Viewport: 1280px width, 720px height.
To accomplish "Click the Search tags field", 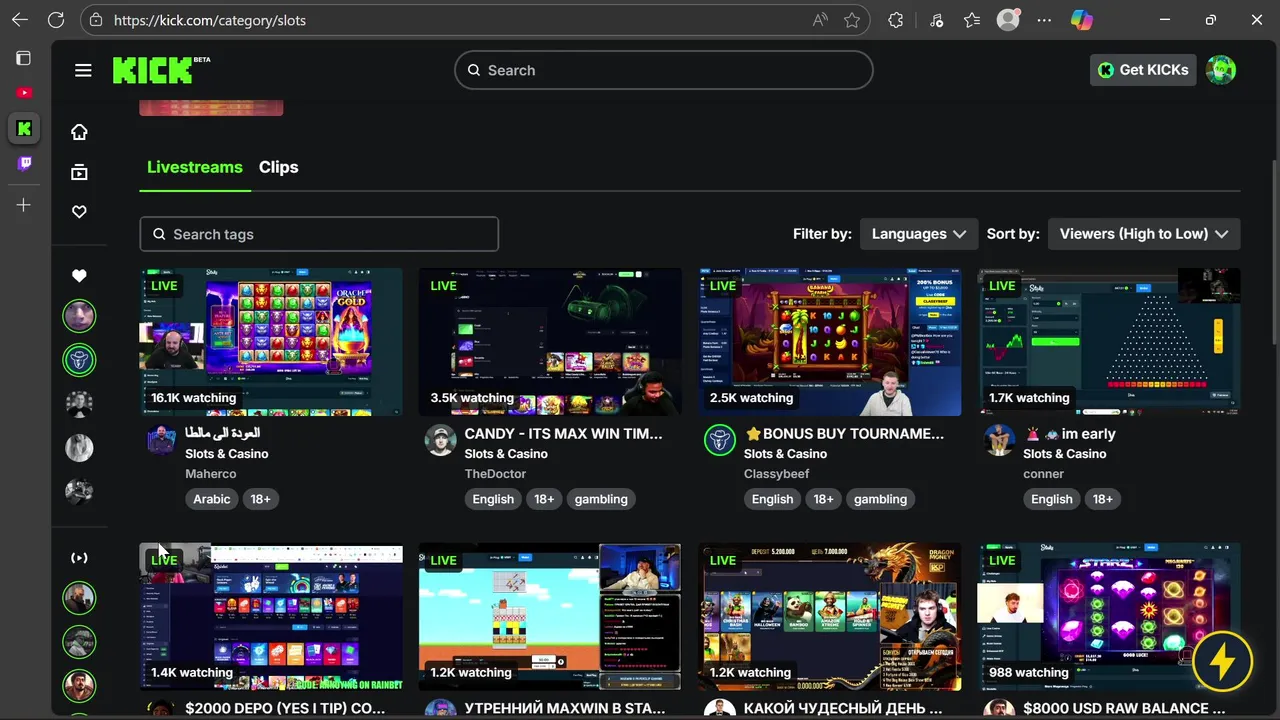I will (x=319, y=234).
